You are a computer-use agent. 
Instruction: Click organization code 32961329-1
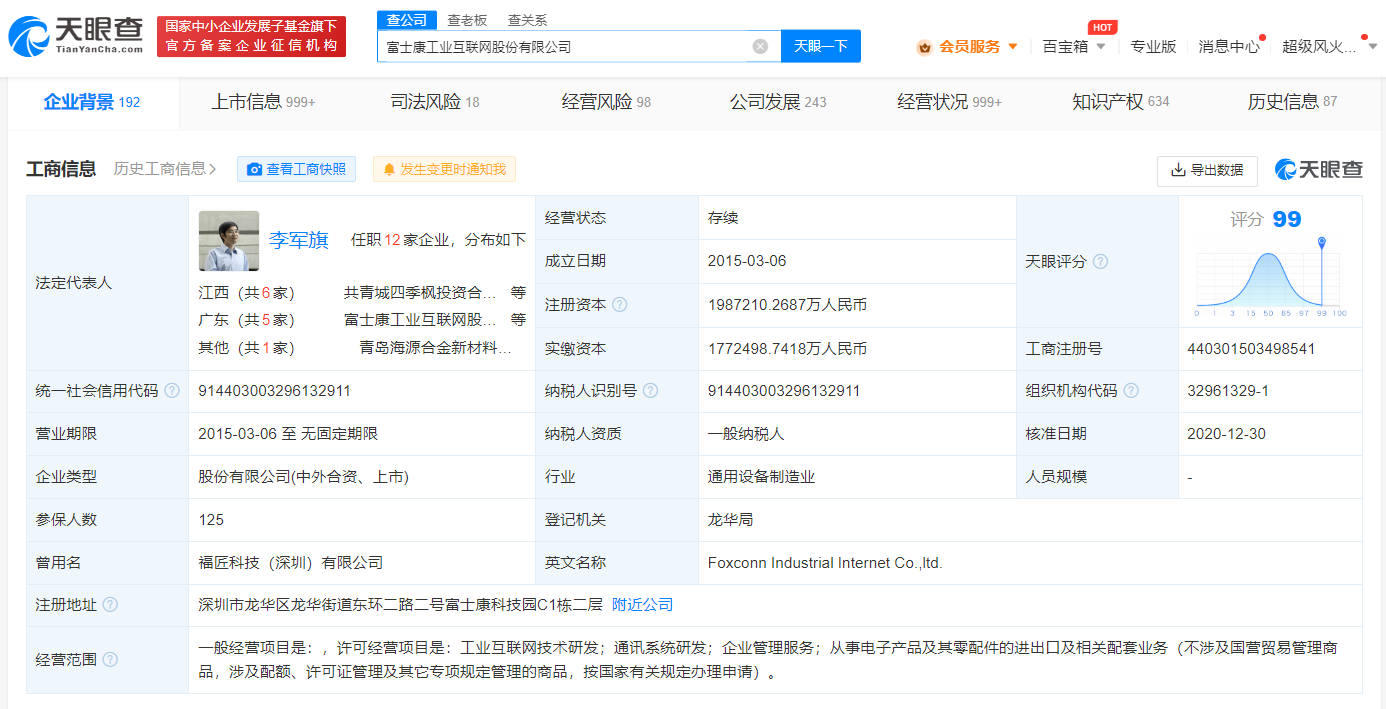[1228, 391]
